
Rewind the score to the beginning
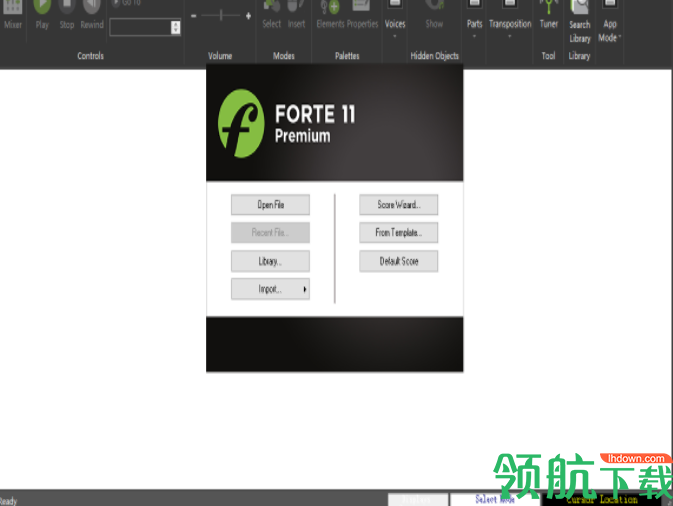(92, 15)
